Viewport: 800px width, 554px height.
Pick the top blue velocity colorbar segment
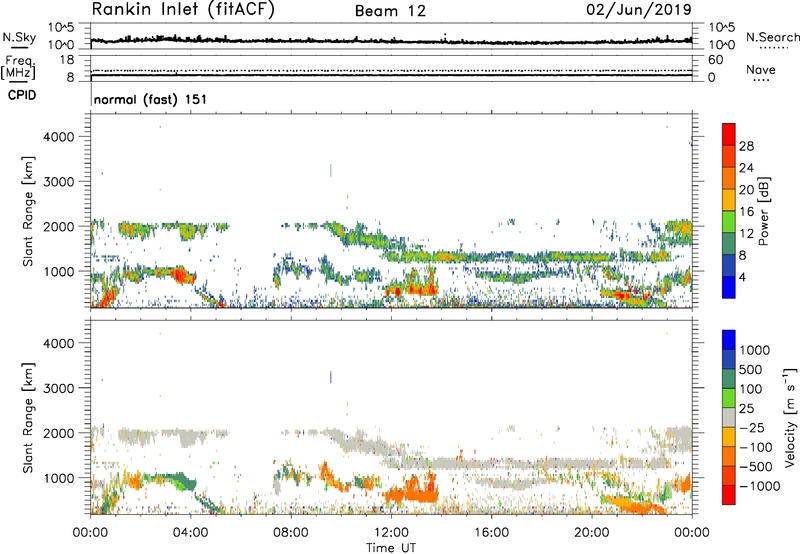729,340
